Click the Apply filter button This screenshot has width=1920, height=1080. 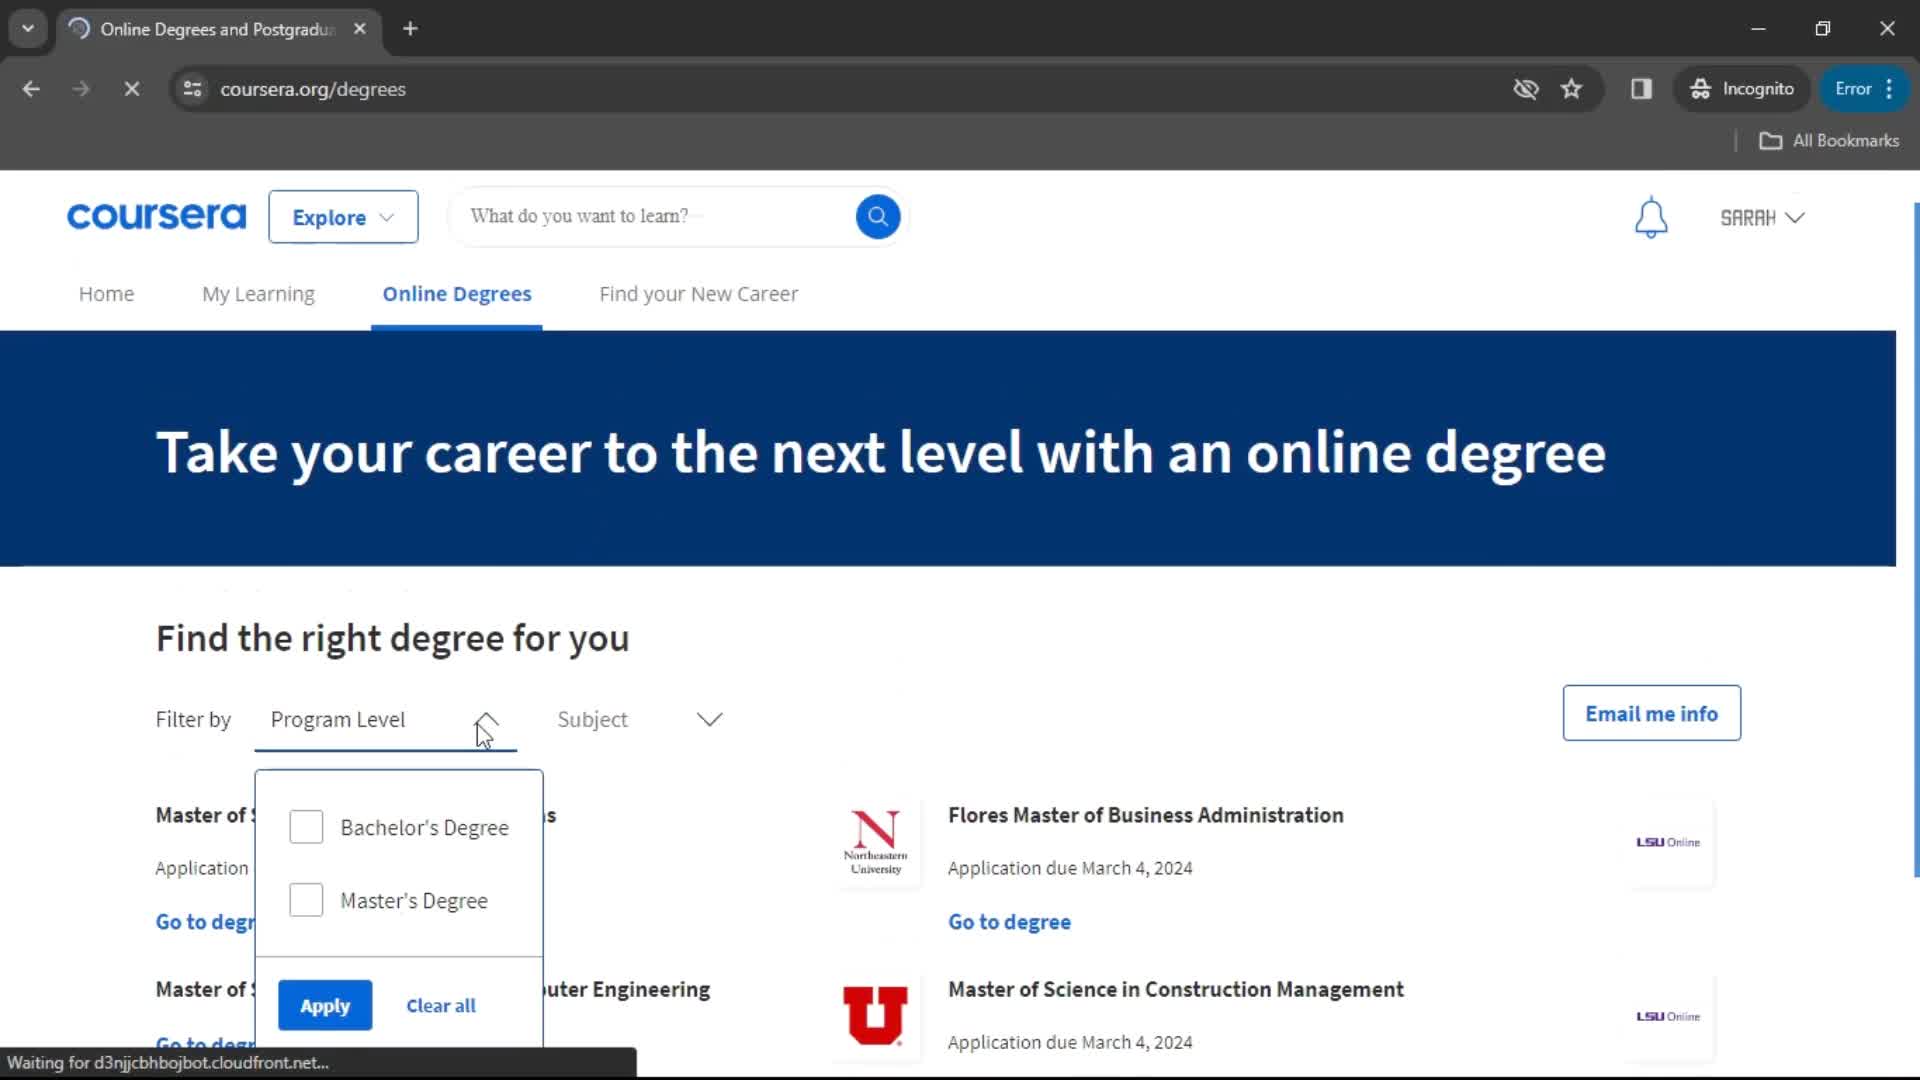(x=324, y=1005)
